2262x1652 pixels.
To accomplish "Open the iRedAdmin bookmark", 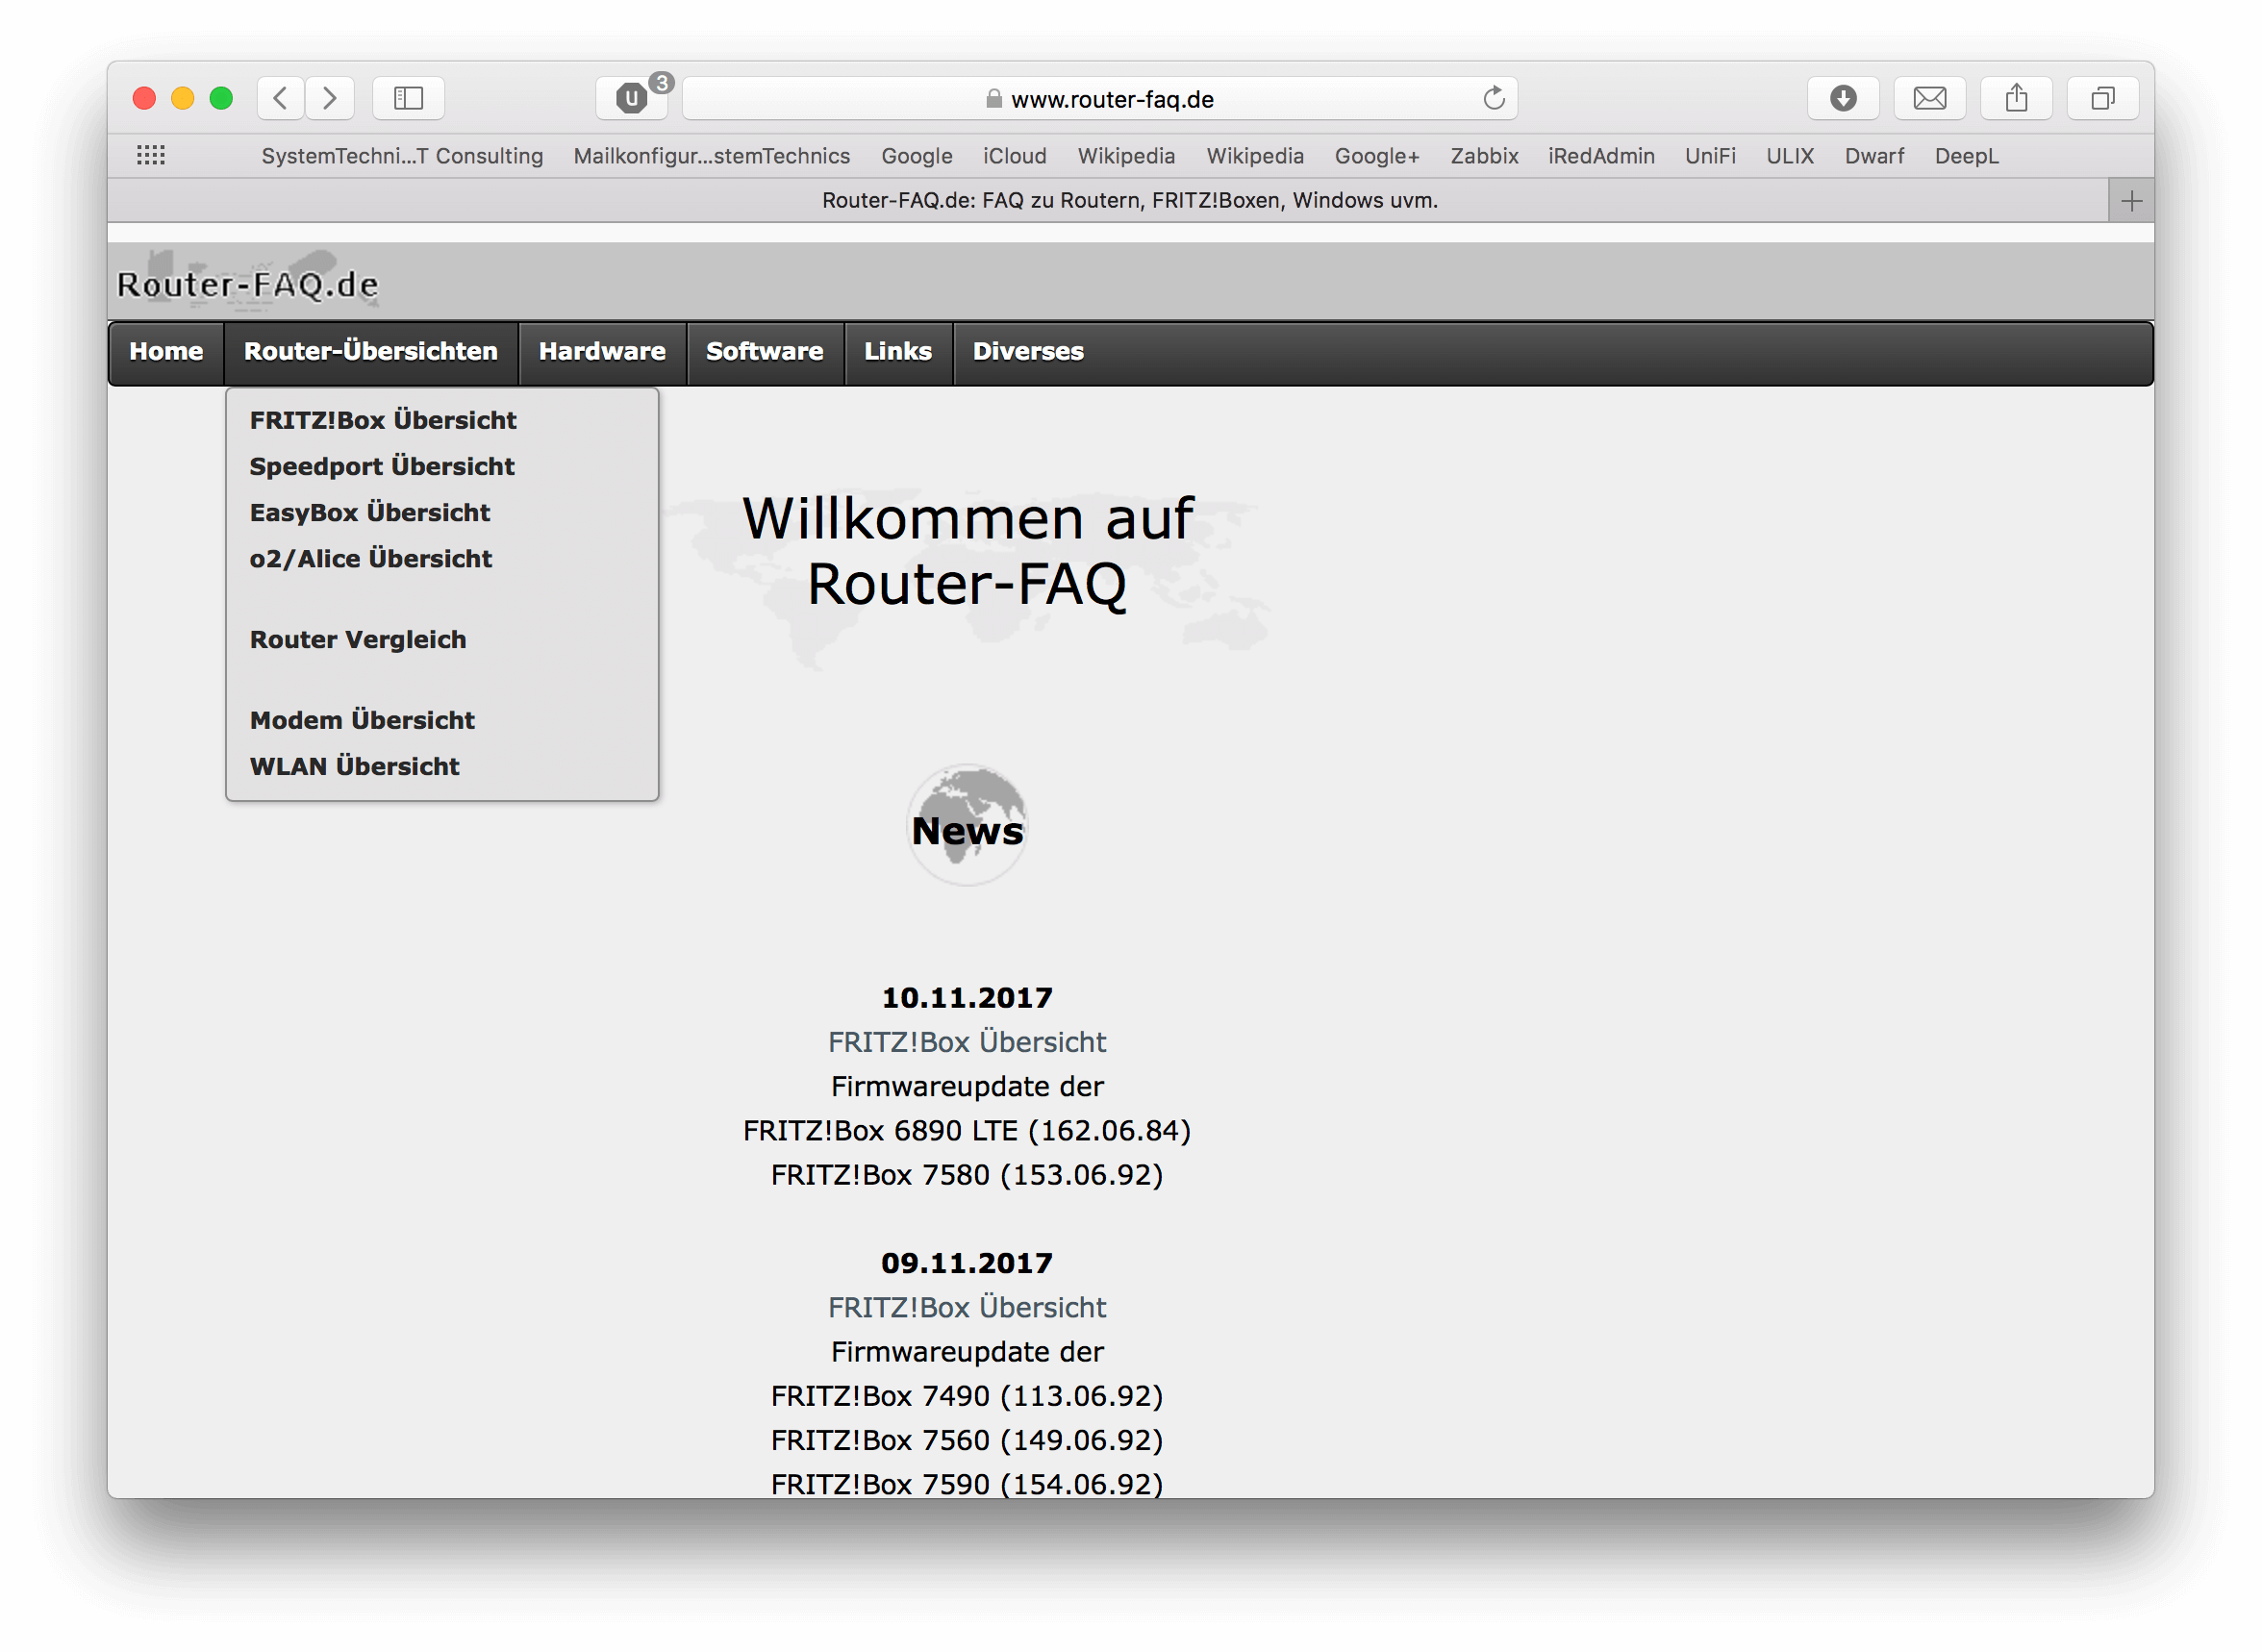I will pos(1601,156).
